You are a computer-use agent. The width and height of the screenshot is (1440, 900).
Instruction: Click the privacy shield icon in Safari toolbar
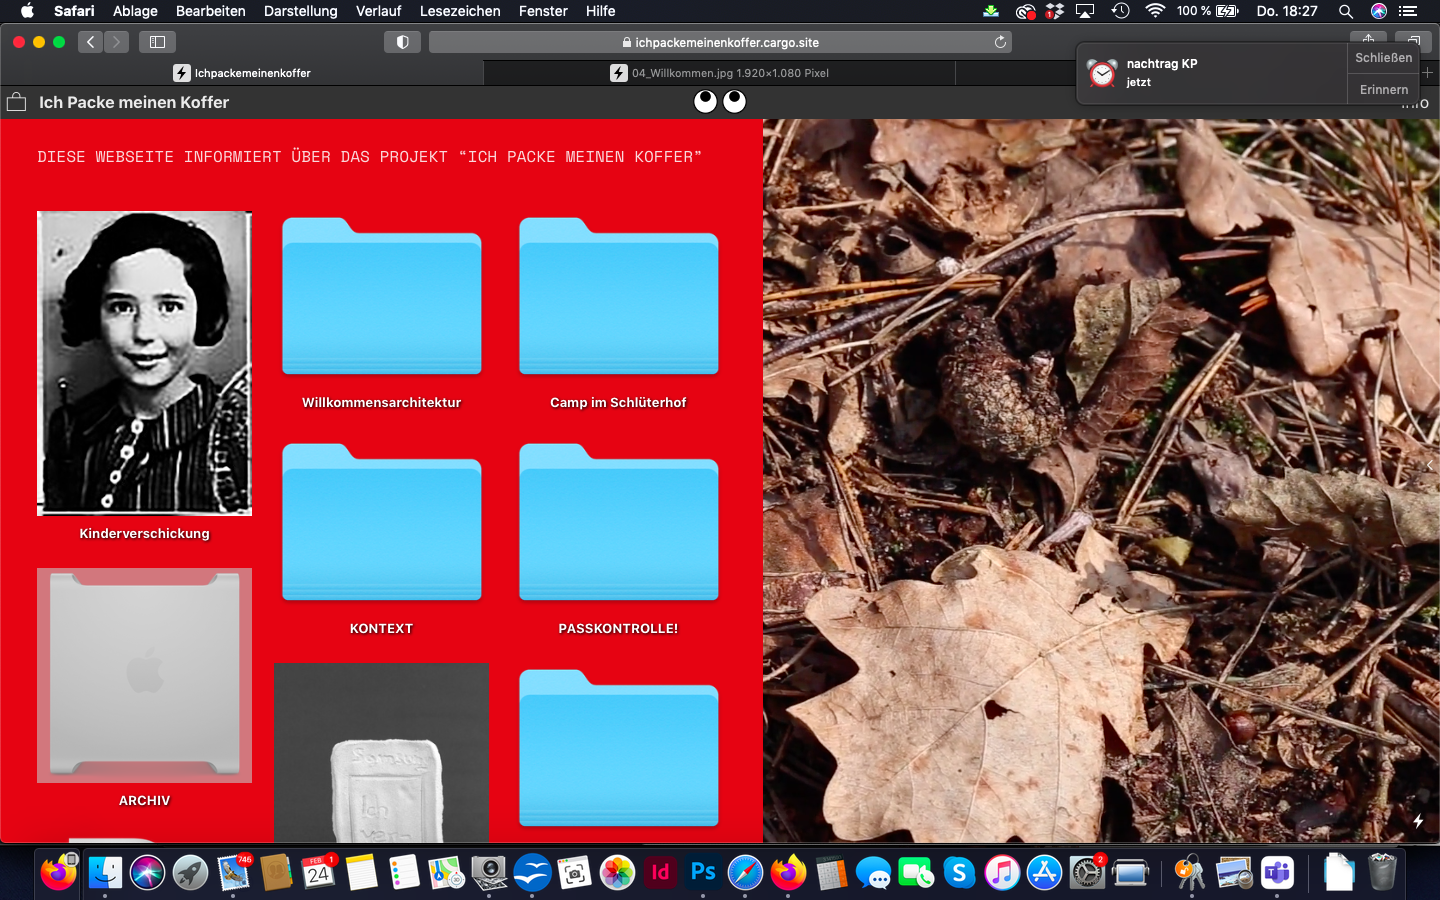click(402, 42)
